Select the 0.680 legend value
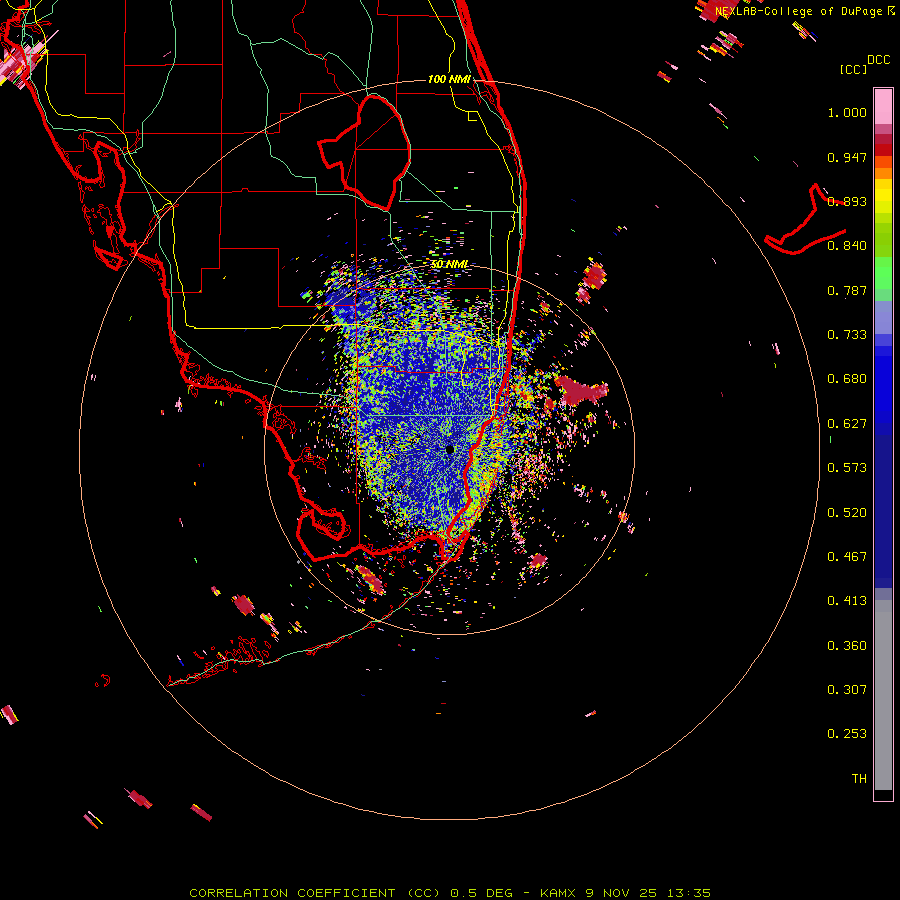900x900 pixels. 847,379
